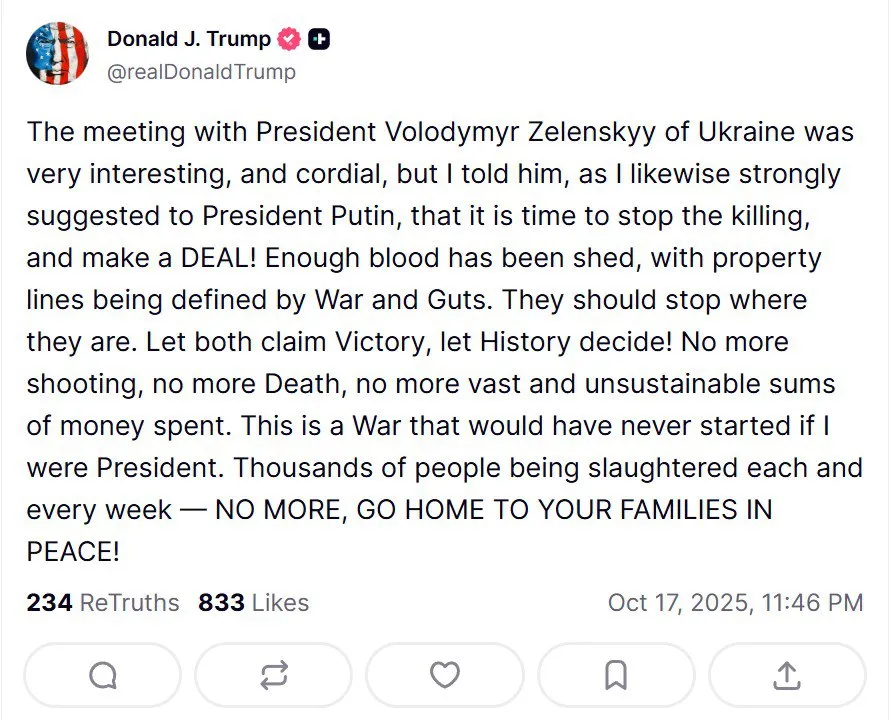Open the profile picture avatar
The width and height of the screenshot is (891, 720).
tap(58, 53)
